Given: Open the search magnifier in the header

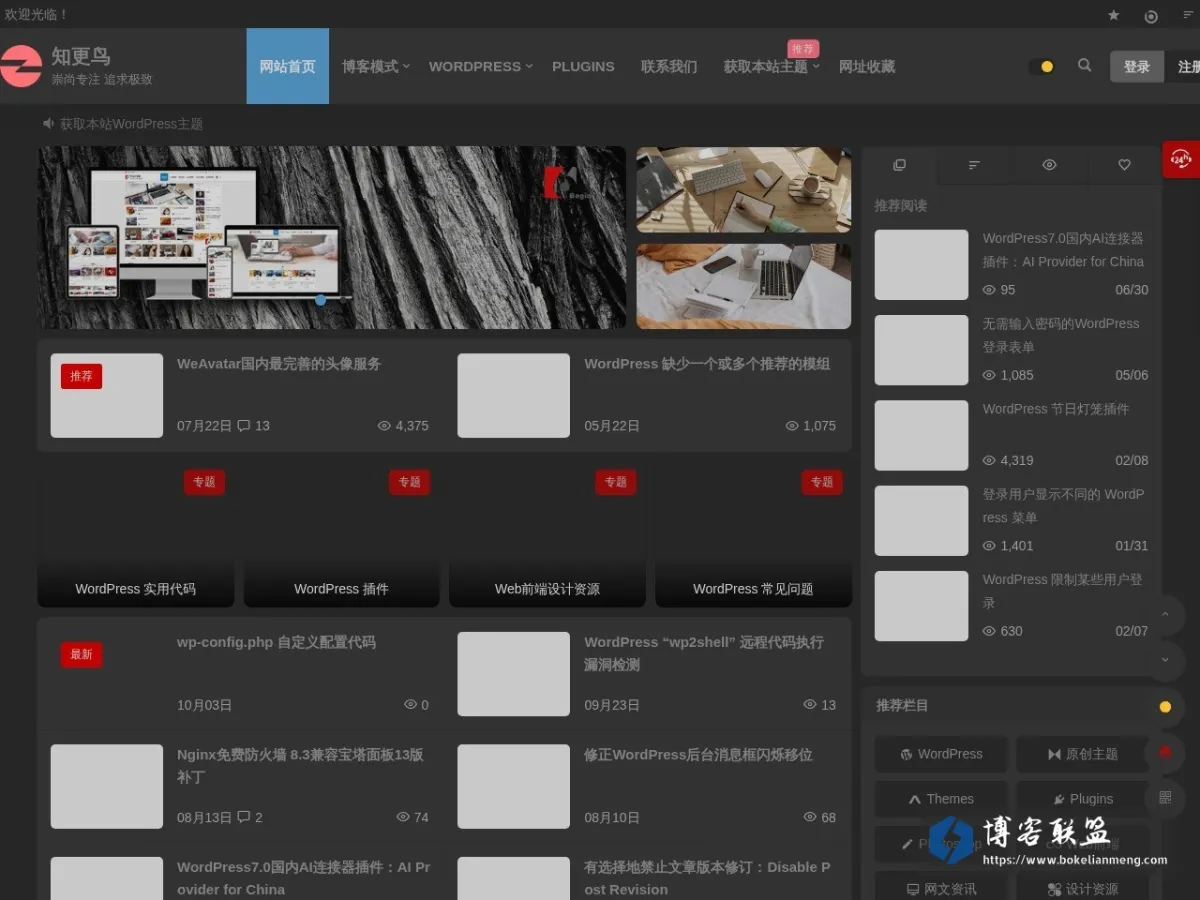Looking at the screenshot, I should [1085, 65].
